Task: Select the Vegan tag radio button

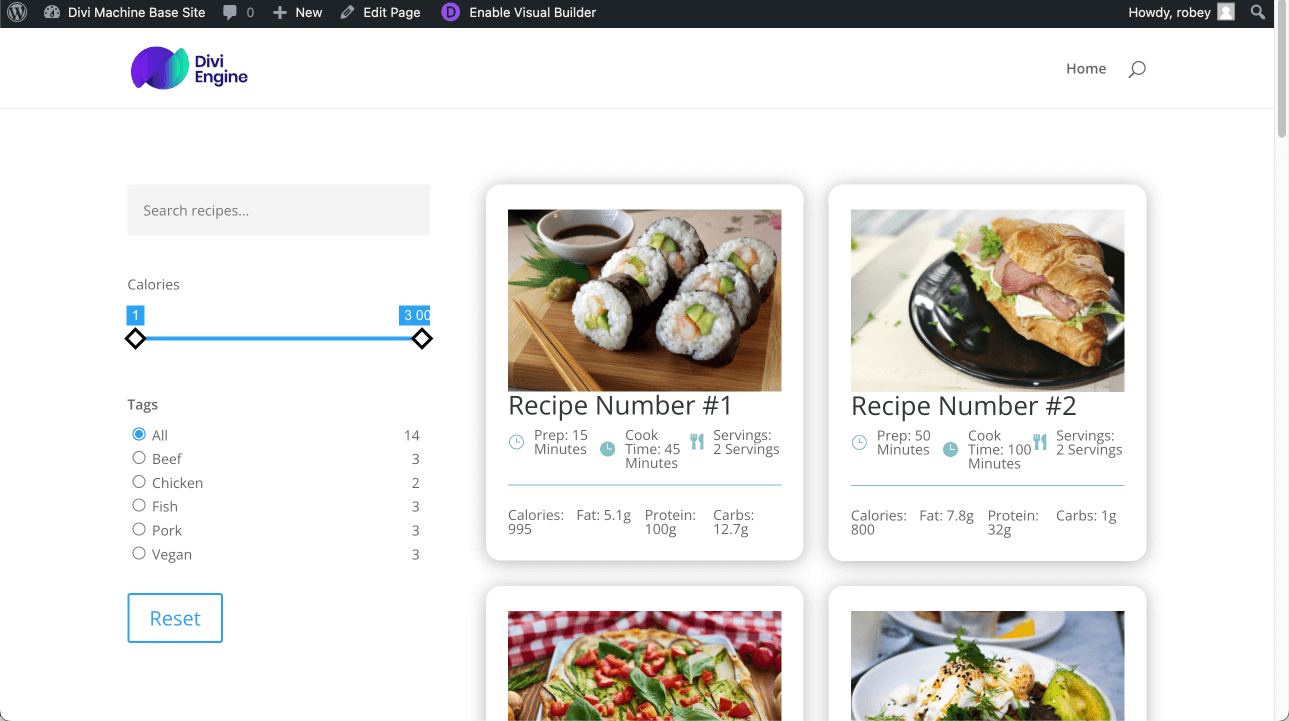Action: click(x=139, y=554)
